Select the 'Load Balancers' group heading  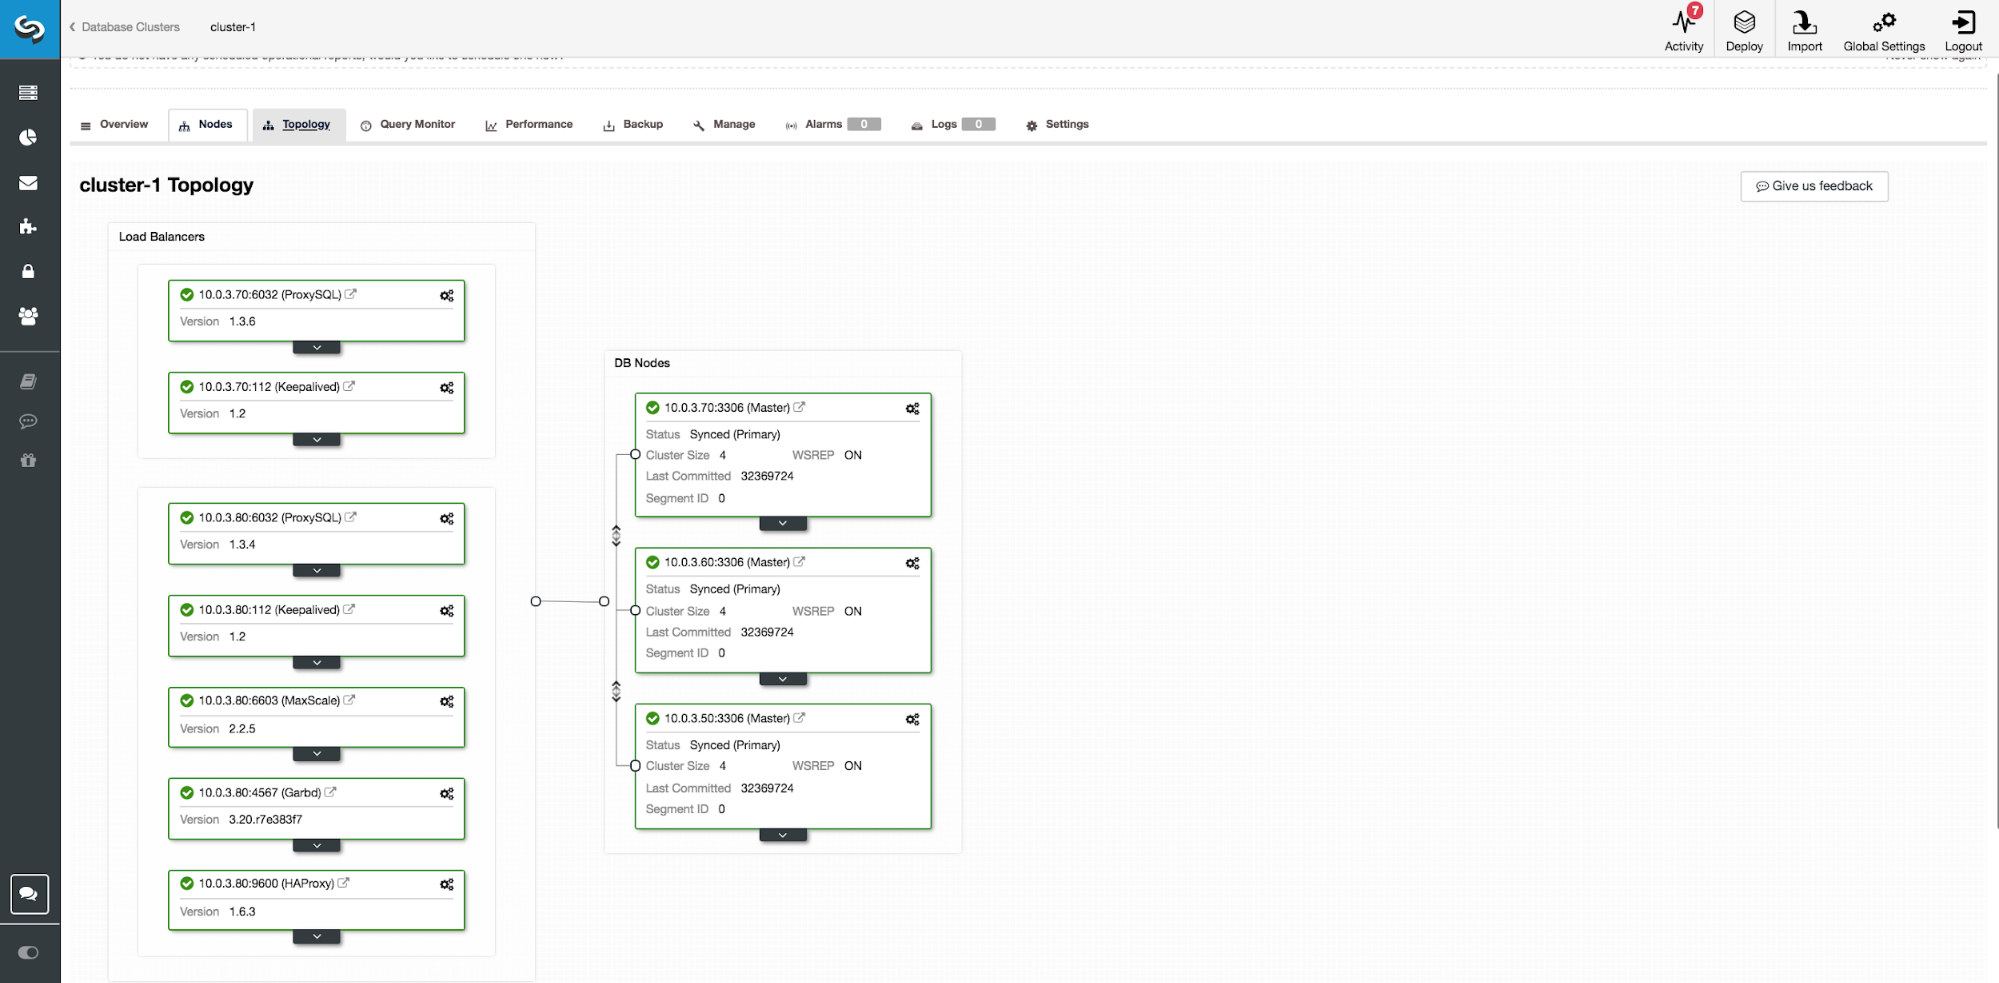162,237
